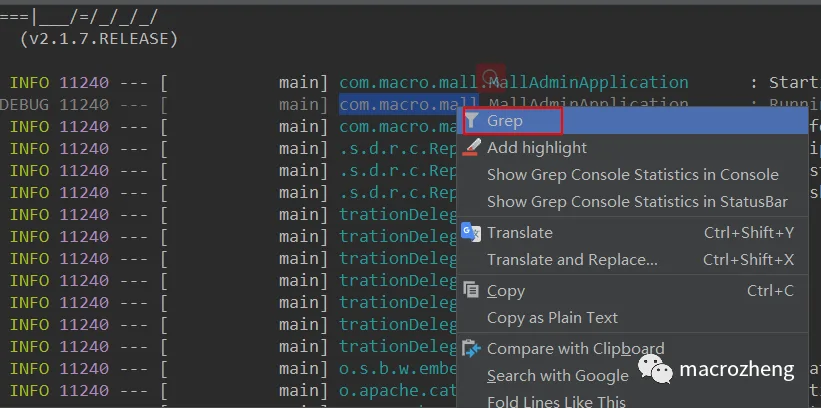Click the Add highlight marker icon
This screenshot has height=408, width=821.
click(x=472, y=148)
